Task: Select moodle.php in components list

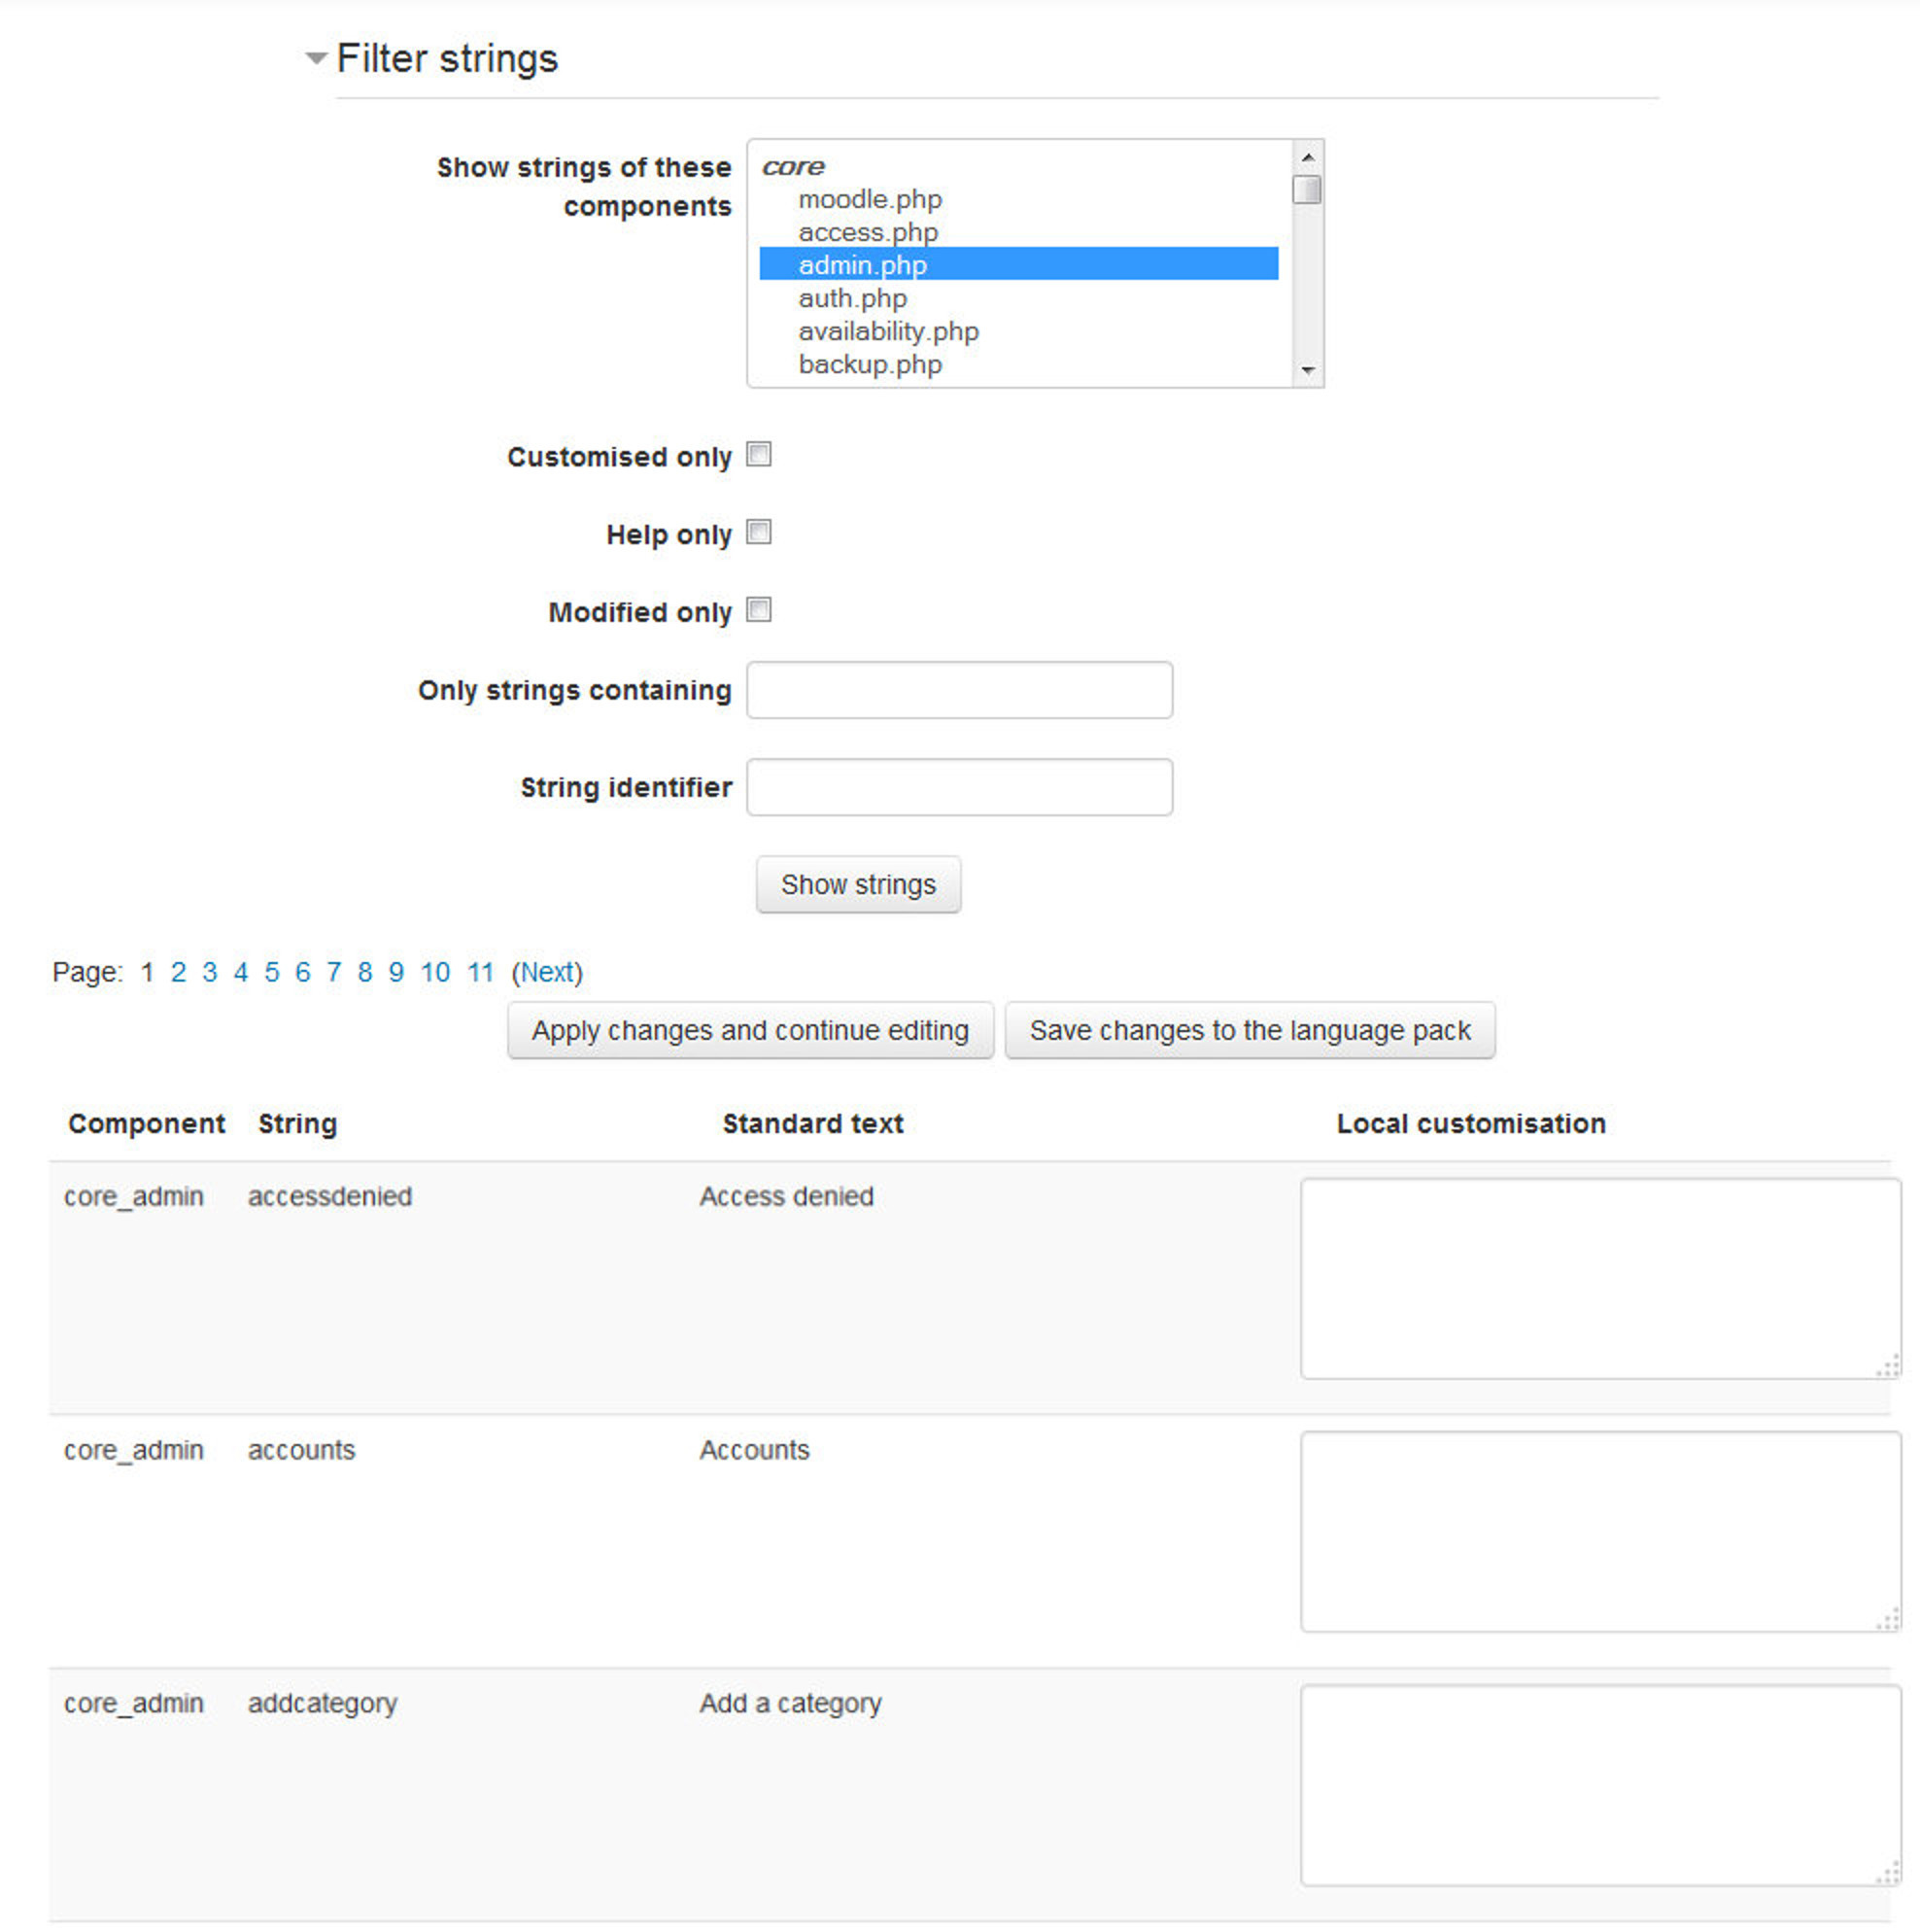Action: click(869, 200)
